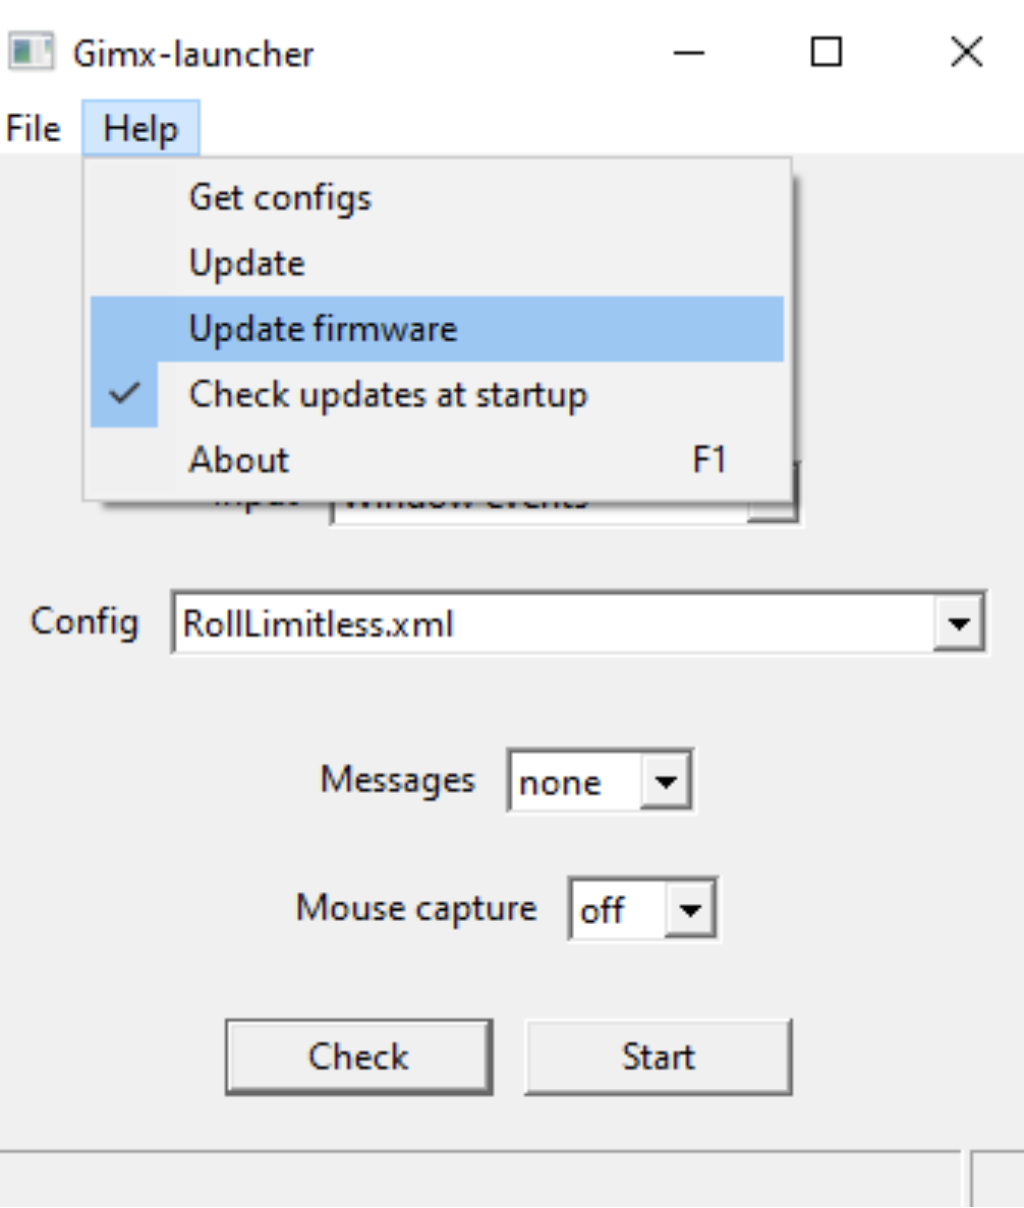Maximize the Gimx-launcher window
This screenshot has width=1024, height=1208.
[826, 52]
